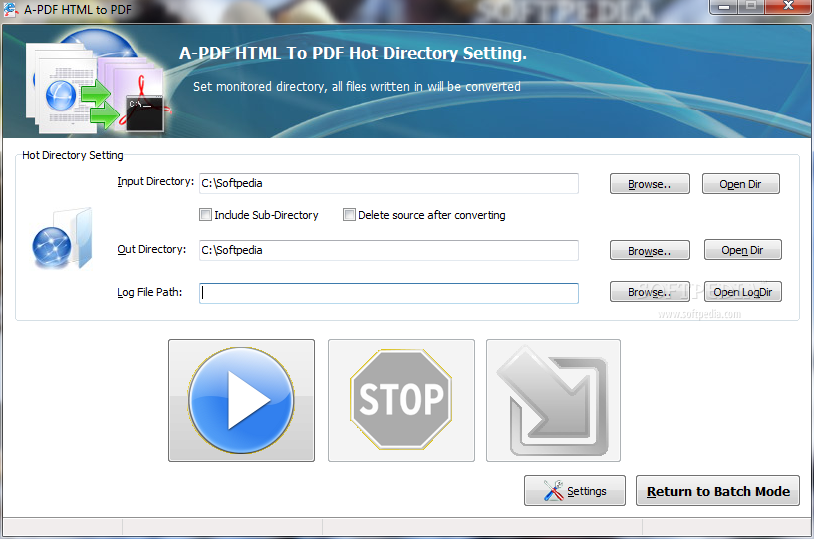Click the 'Set monitored directory' subtitle text
This screenshot has height=539, width=814.
(357, 87)
